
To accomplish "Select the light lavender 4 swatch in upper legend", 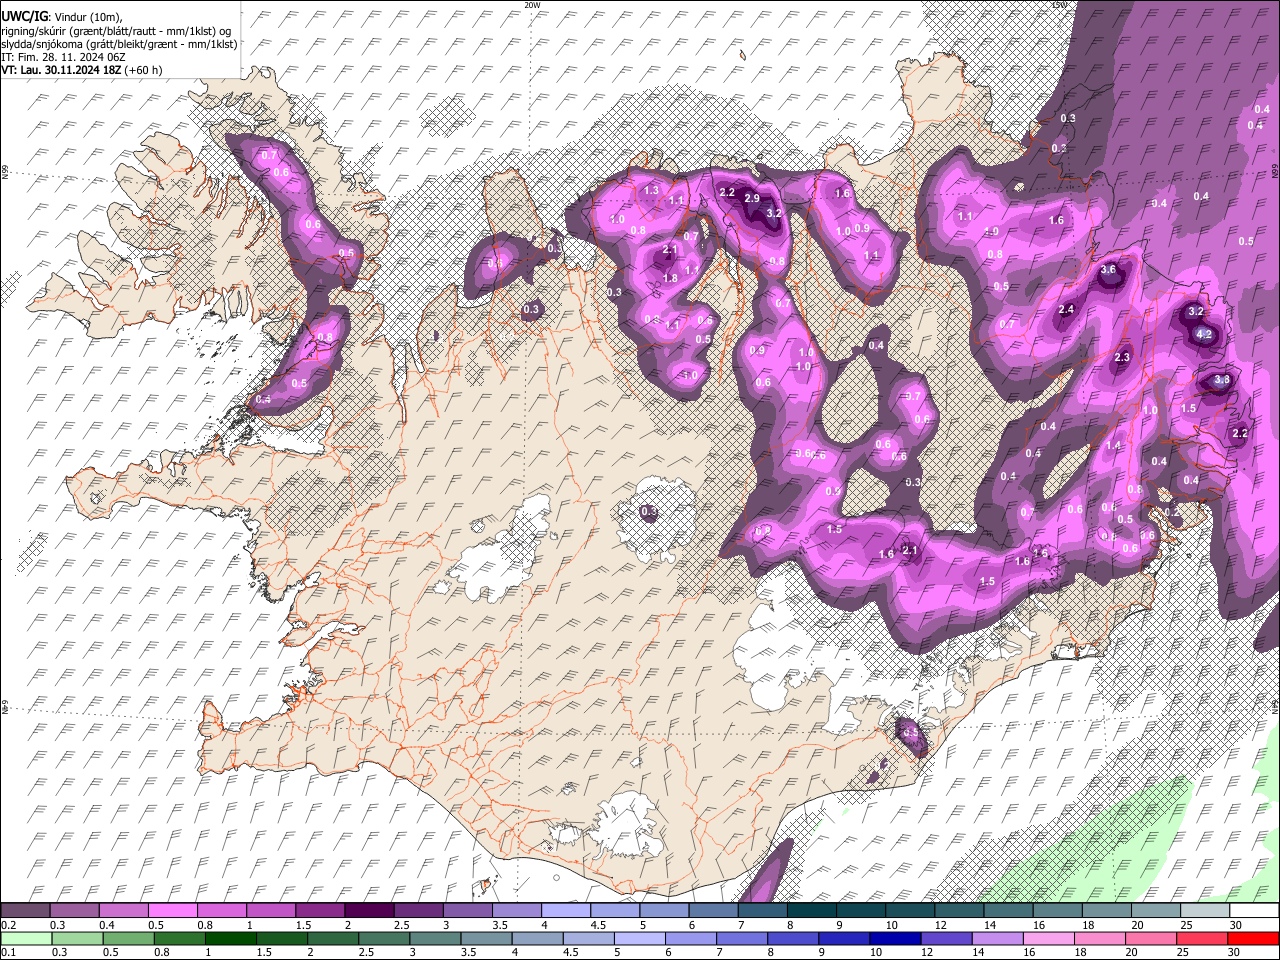I will point(564,911).
